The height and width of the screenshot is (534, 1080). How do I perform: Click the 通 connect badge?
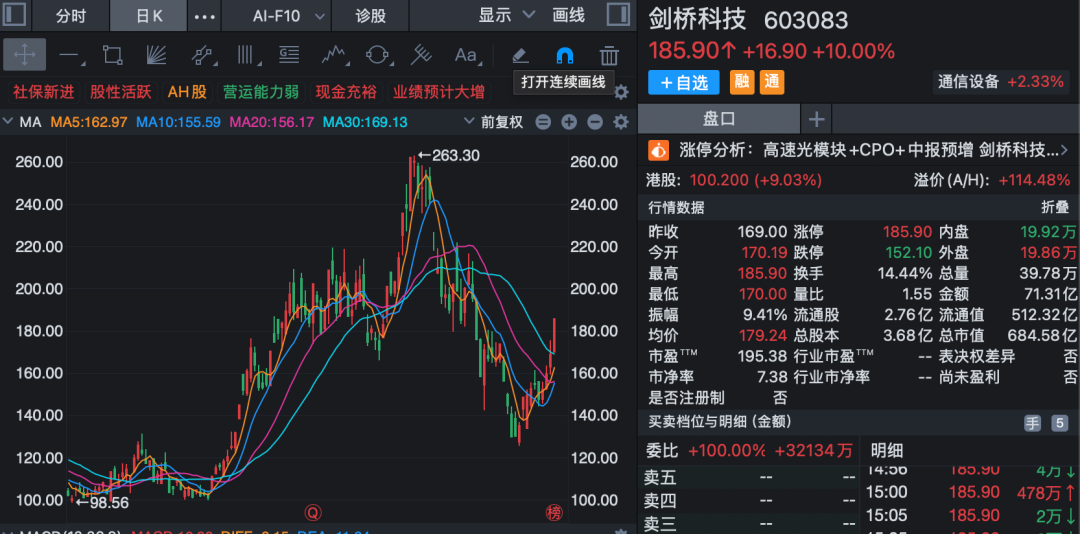pos(772,83)
